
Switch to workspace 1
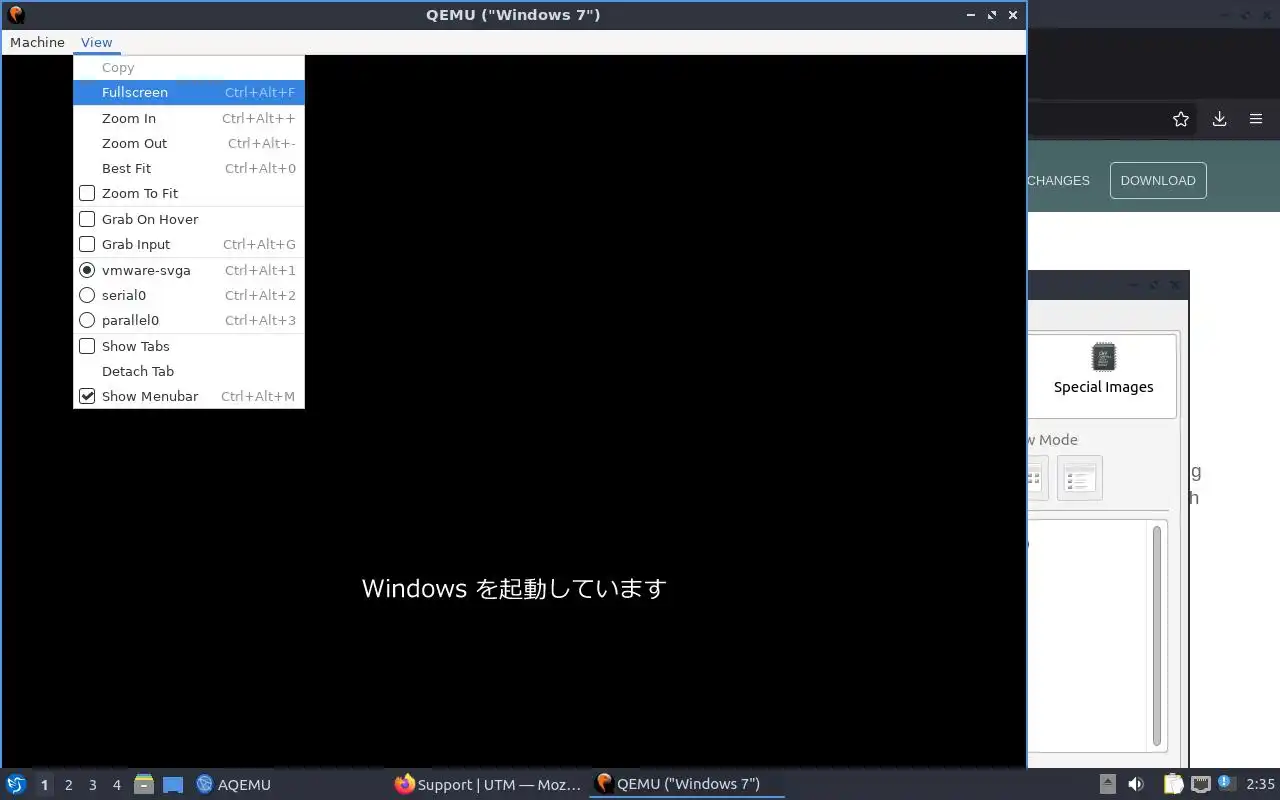(44, 785)
